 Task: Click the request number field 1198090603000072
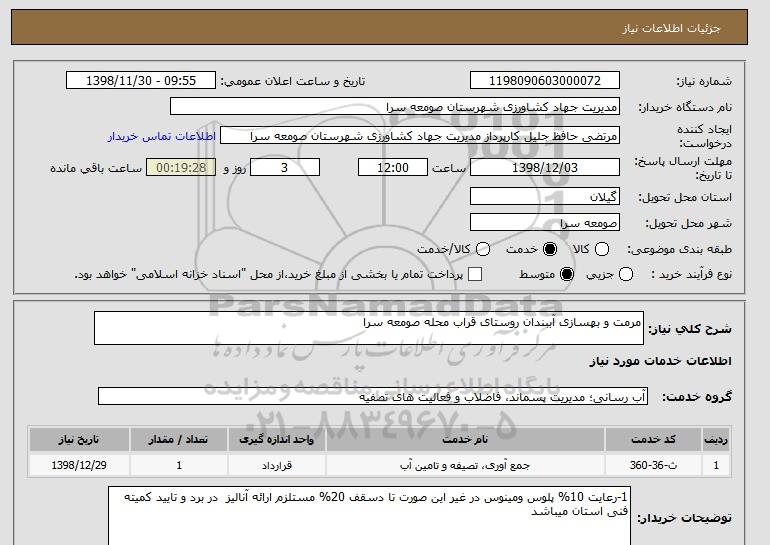coord(545,81)
